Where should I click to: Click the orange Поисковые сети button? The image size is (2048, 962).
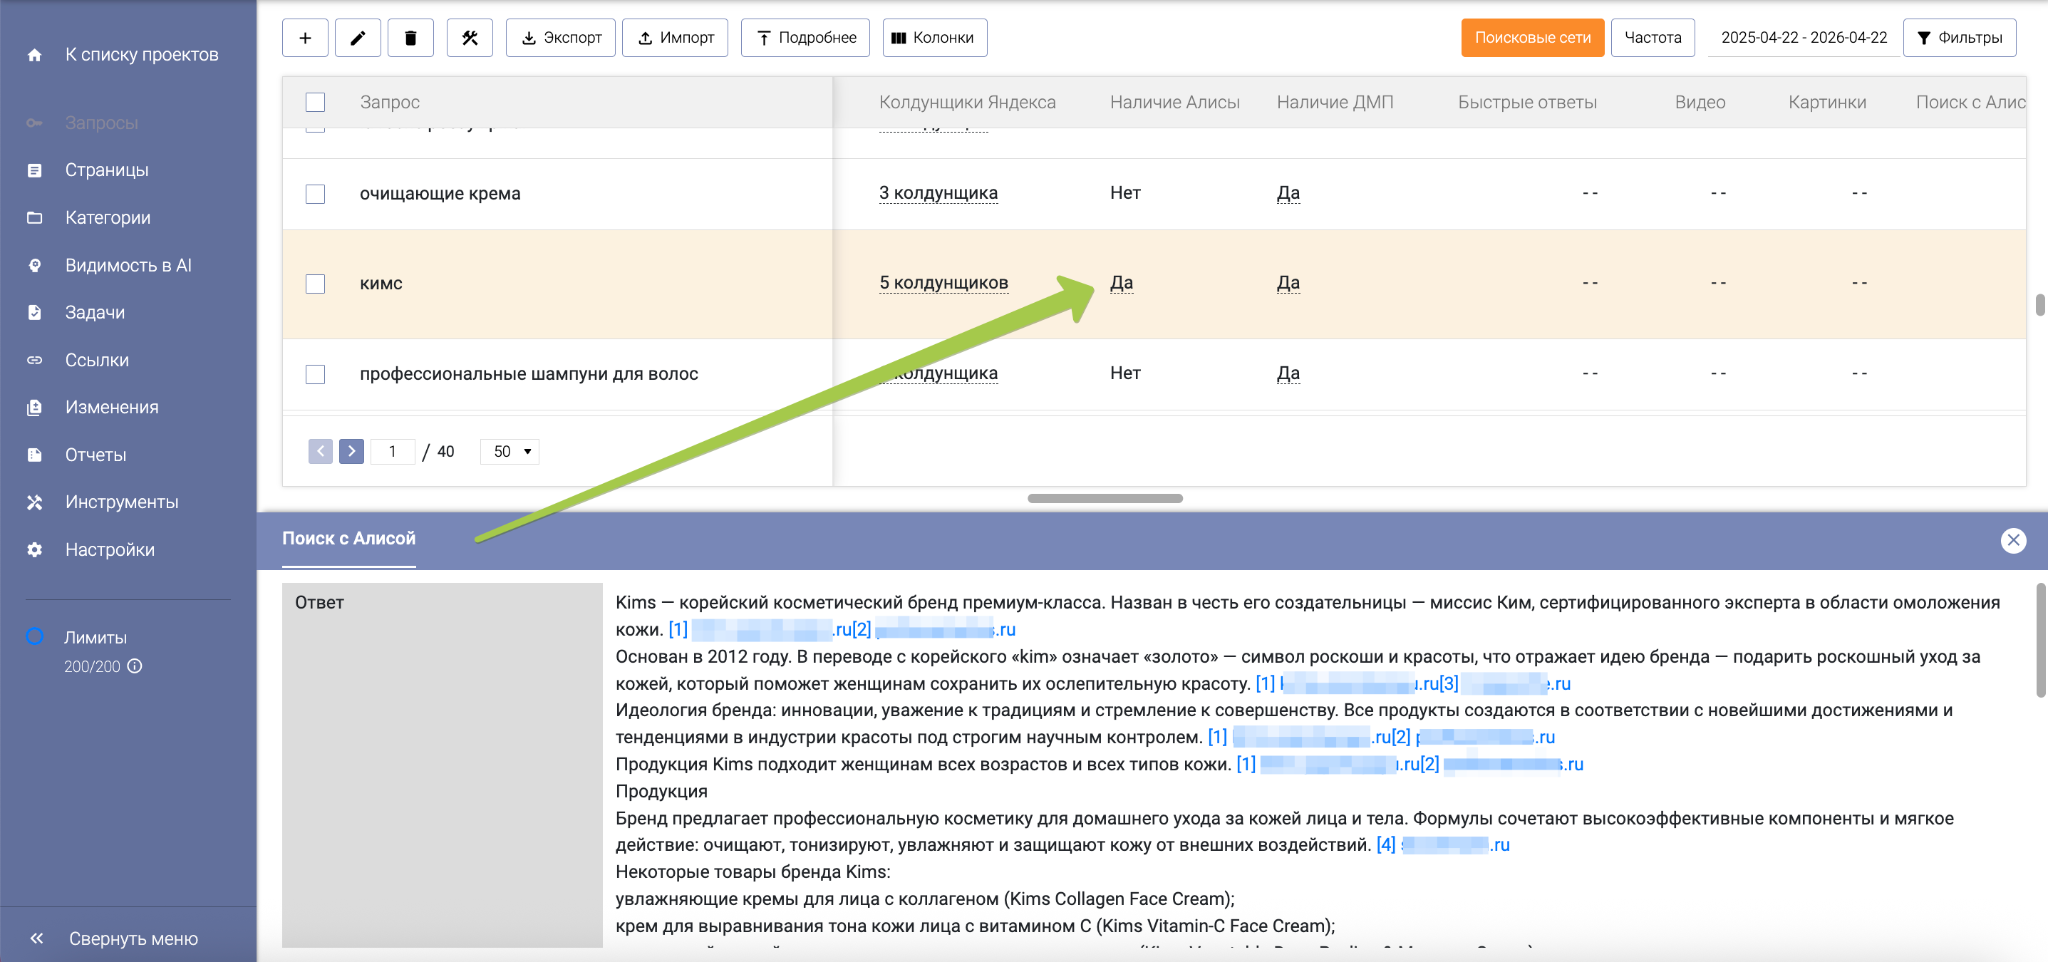1532,38
